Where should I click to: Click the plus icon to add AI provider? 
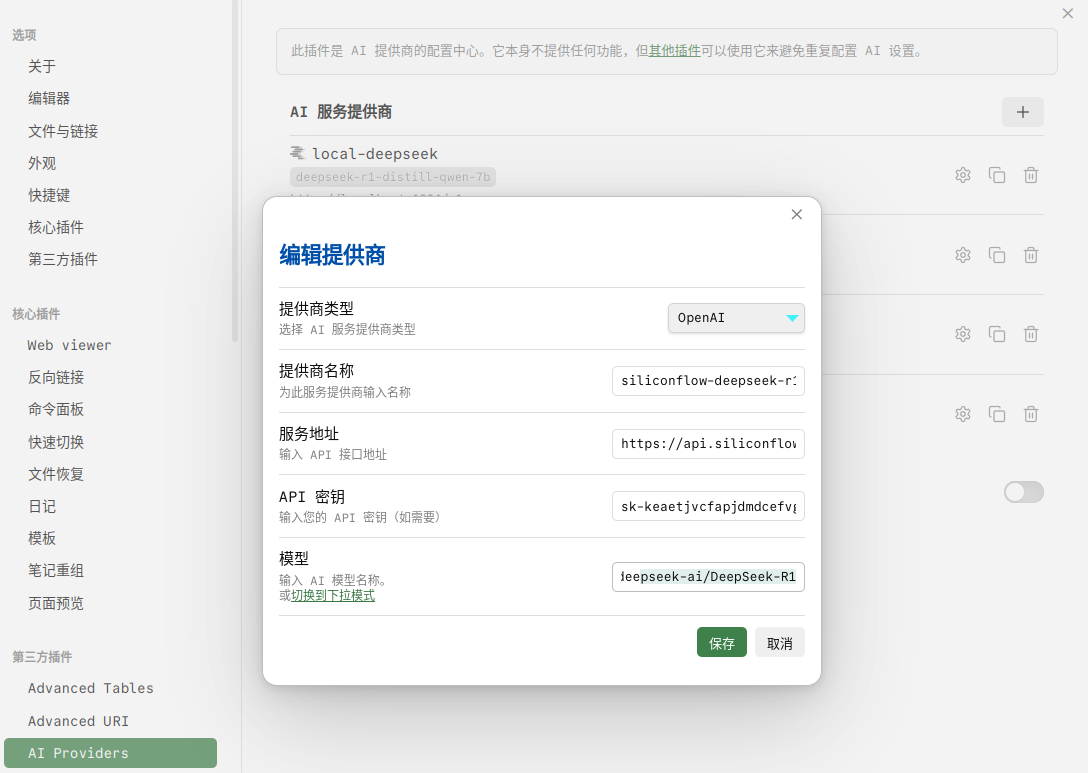tap(1022, 112)
